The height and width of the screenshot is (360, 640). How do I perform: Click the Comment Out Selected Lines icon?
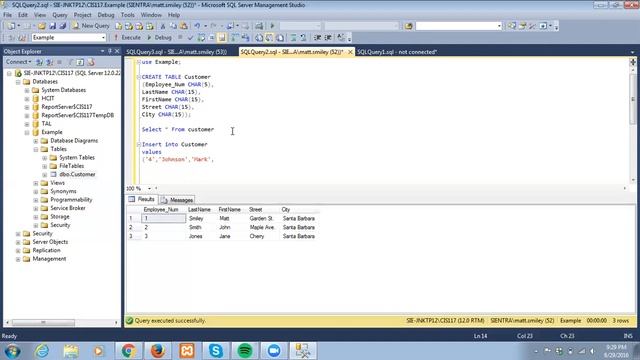pyautogui.click(x=293, y=38)
